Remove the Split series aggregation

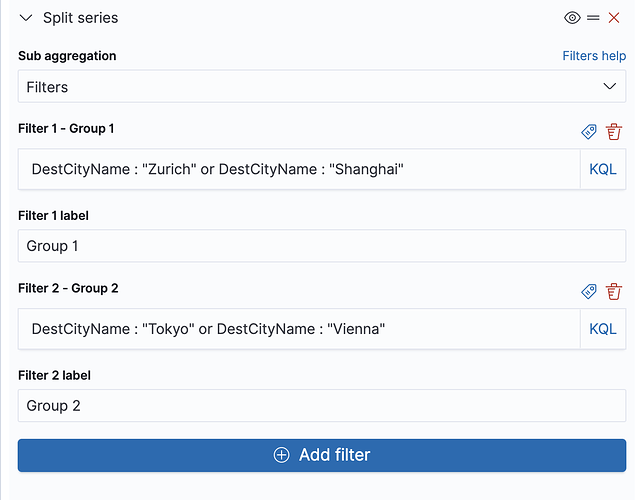pyautogui.click(x=614, y=18)
